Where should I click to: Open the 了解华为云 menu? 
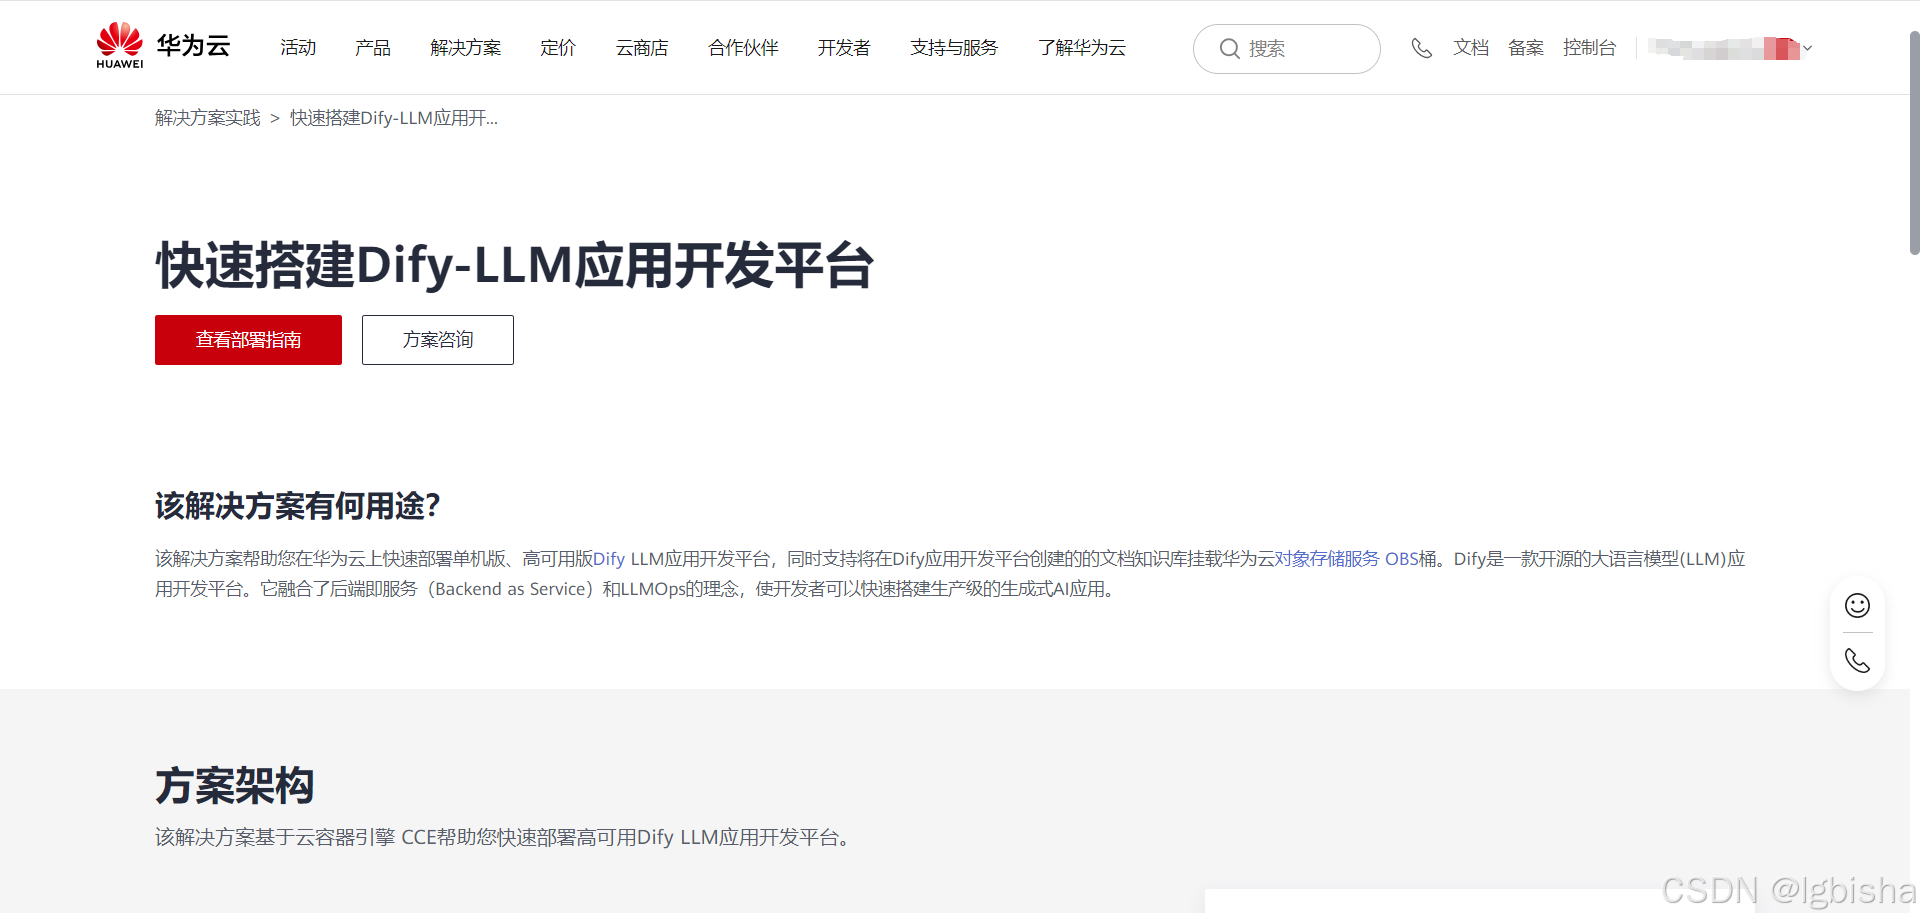pos(1082,48)
